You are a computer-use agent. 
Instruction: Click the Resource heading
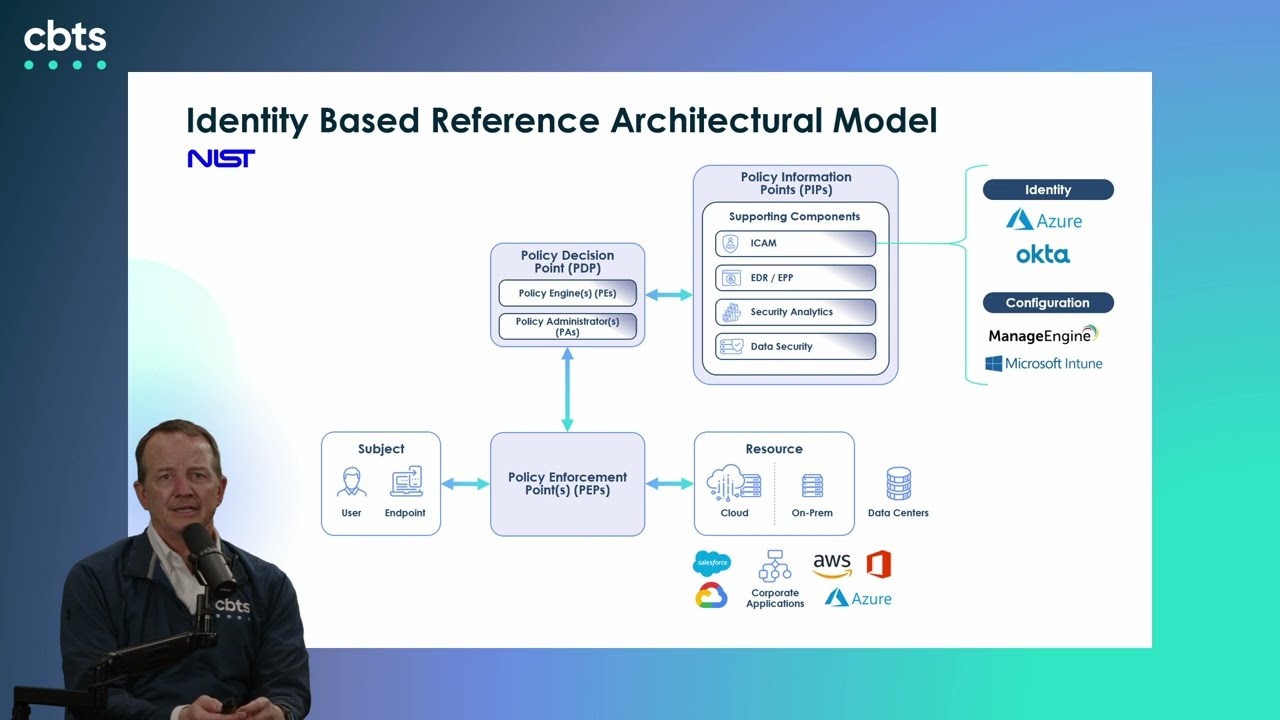tap(774, 449)
